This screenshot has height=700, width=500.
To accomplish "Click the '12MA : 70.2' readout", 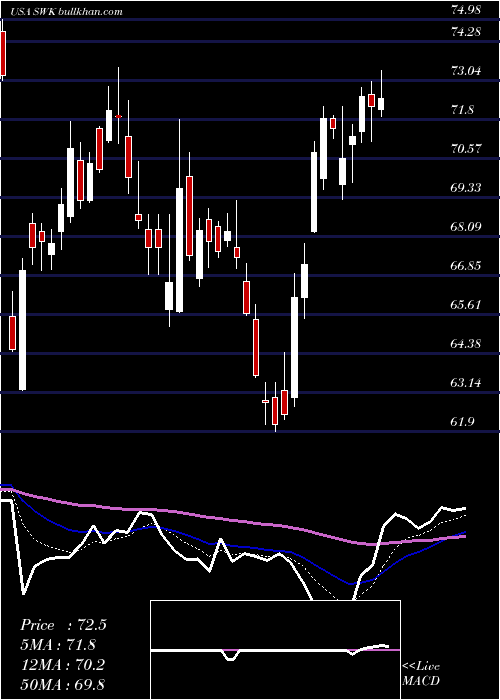I will [x=62, y=665].
